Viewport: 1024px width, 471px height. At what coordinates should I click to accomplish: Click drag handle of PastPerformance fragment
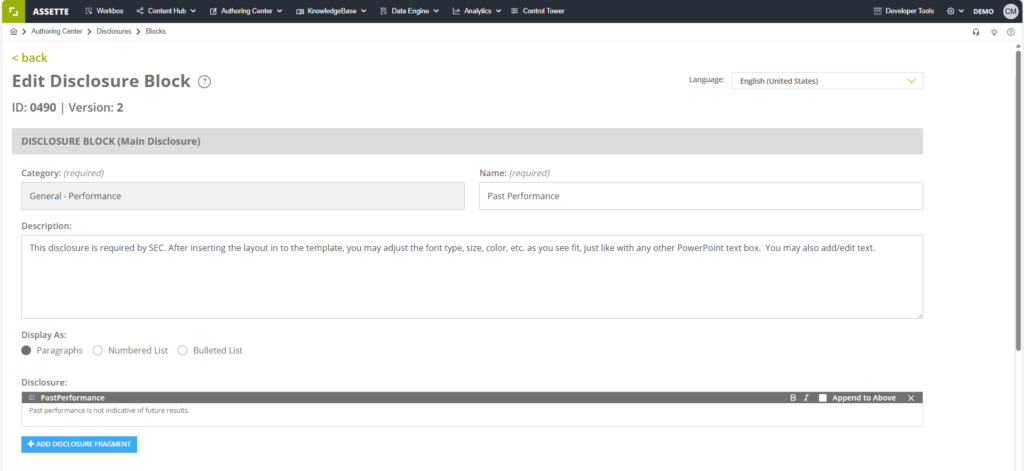[x=32, y=398]
